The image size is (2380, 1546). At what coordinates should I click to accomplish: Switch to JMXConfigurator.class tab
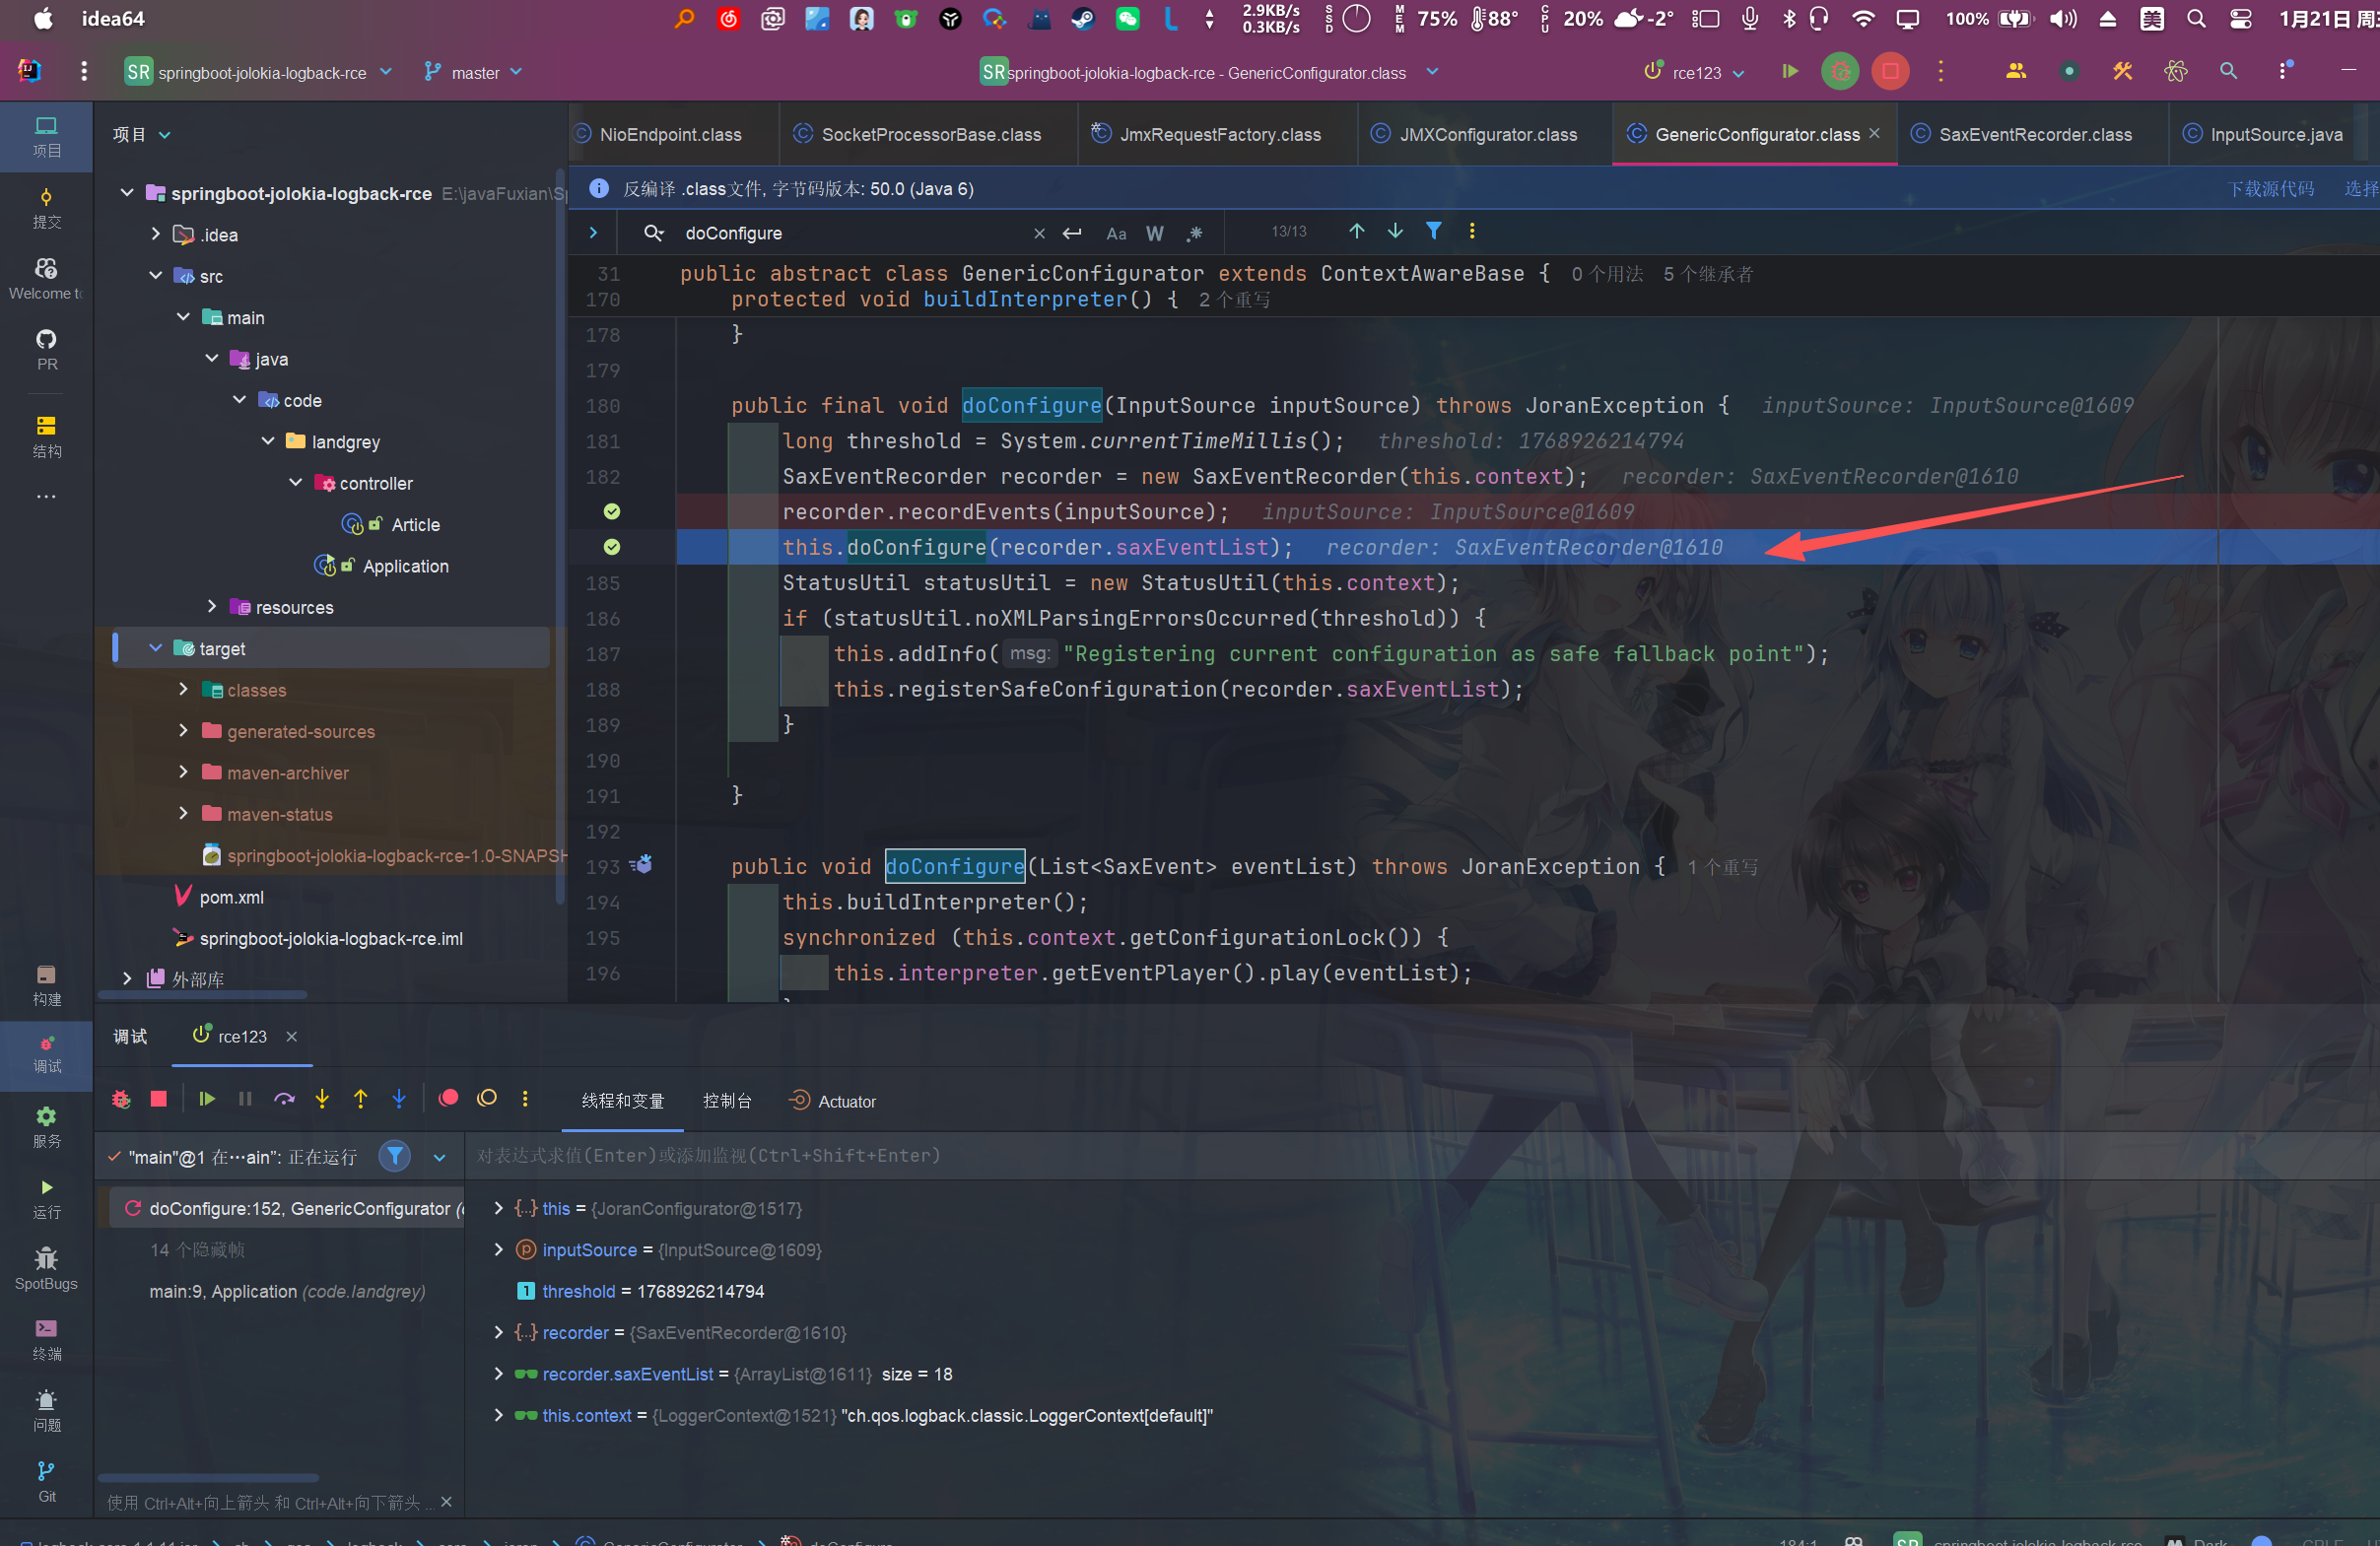[1486, 134]
